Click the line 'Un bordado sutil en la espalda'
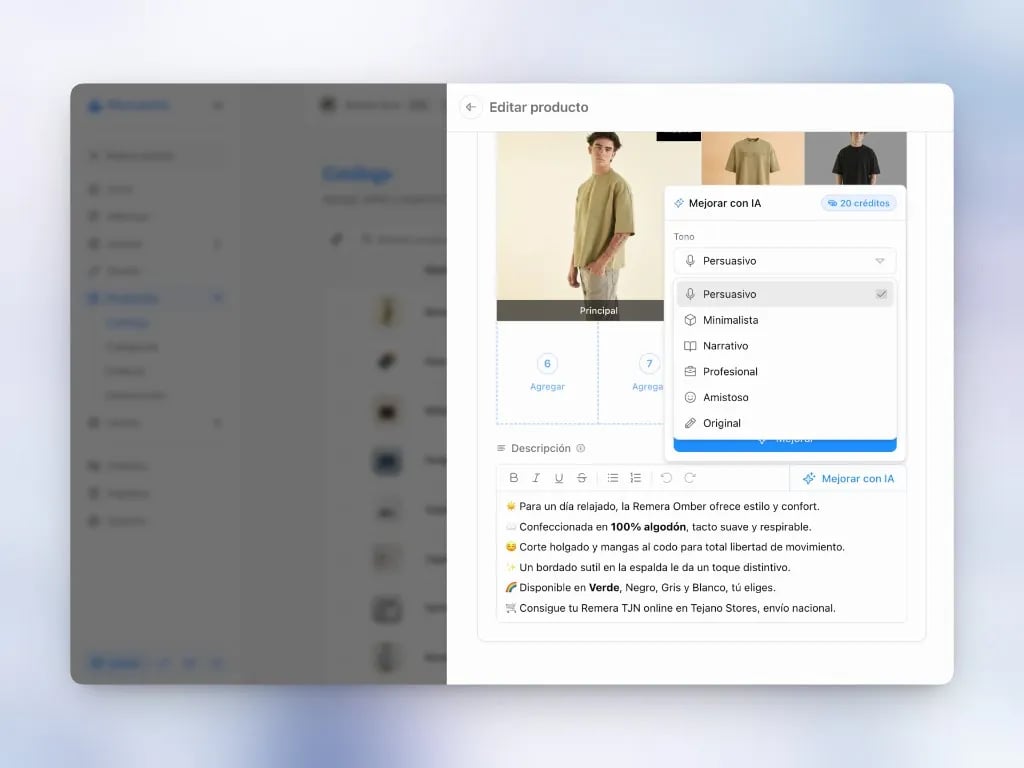Image resolution: width=1024 pixels, height=768 pixels. pos(654,567)
